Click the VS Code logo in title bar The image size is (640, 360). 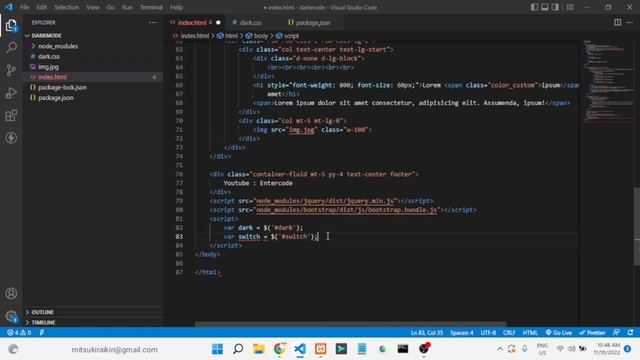click(x=9, y=7)
